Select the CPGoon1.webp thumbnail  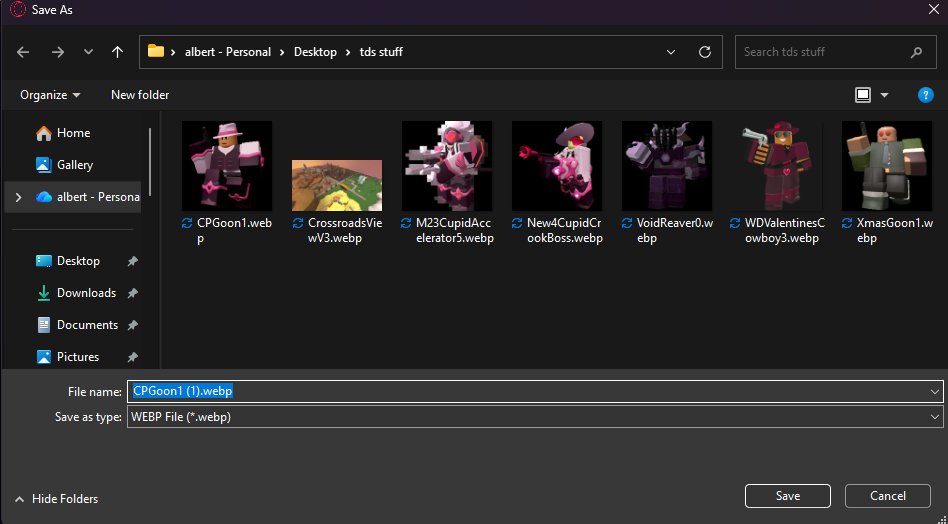pyautogui.click(x=227, y=166)
